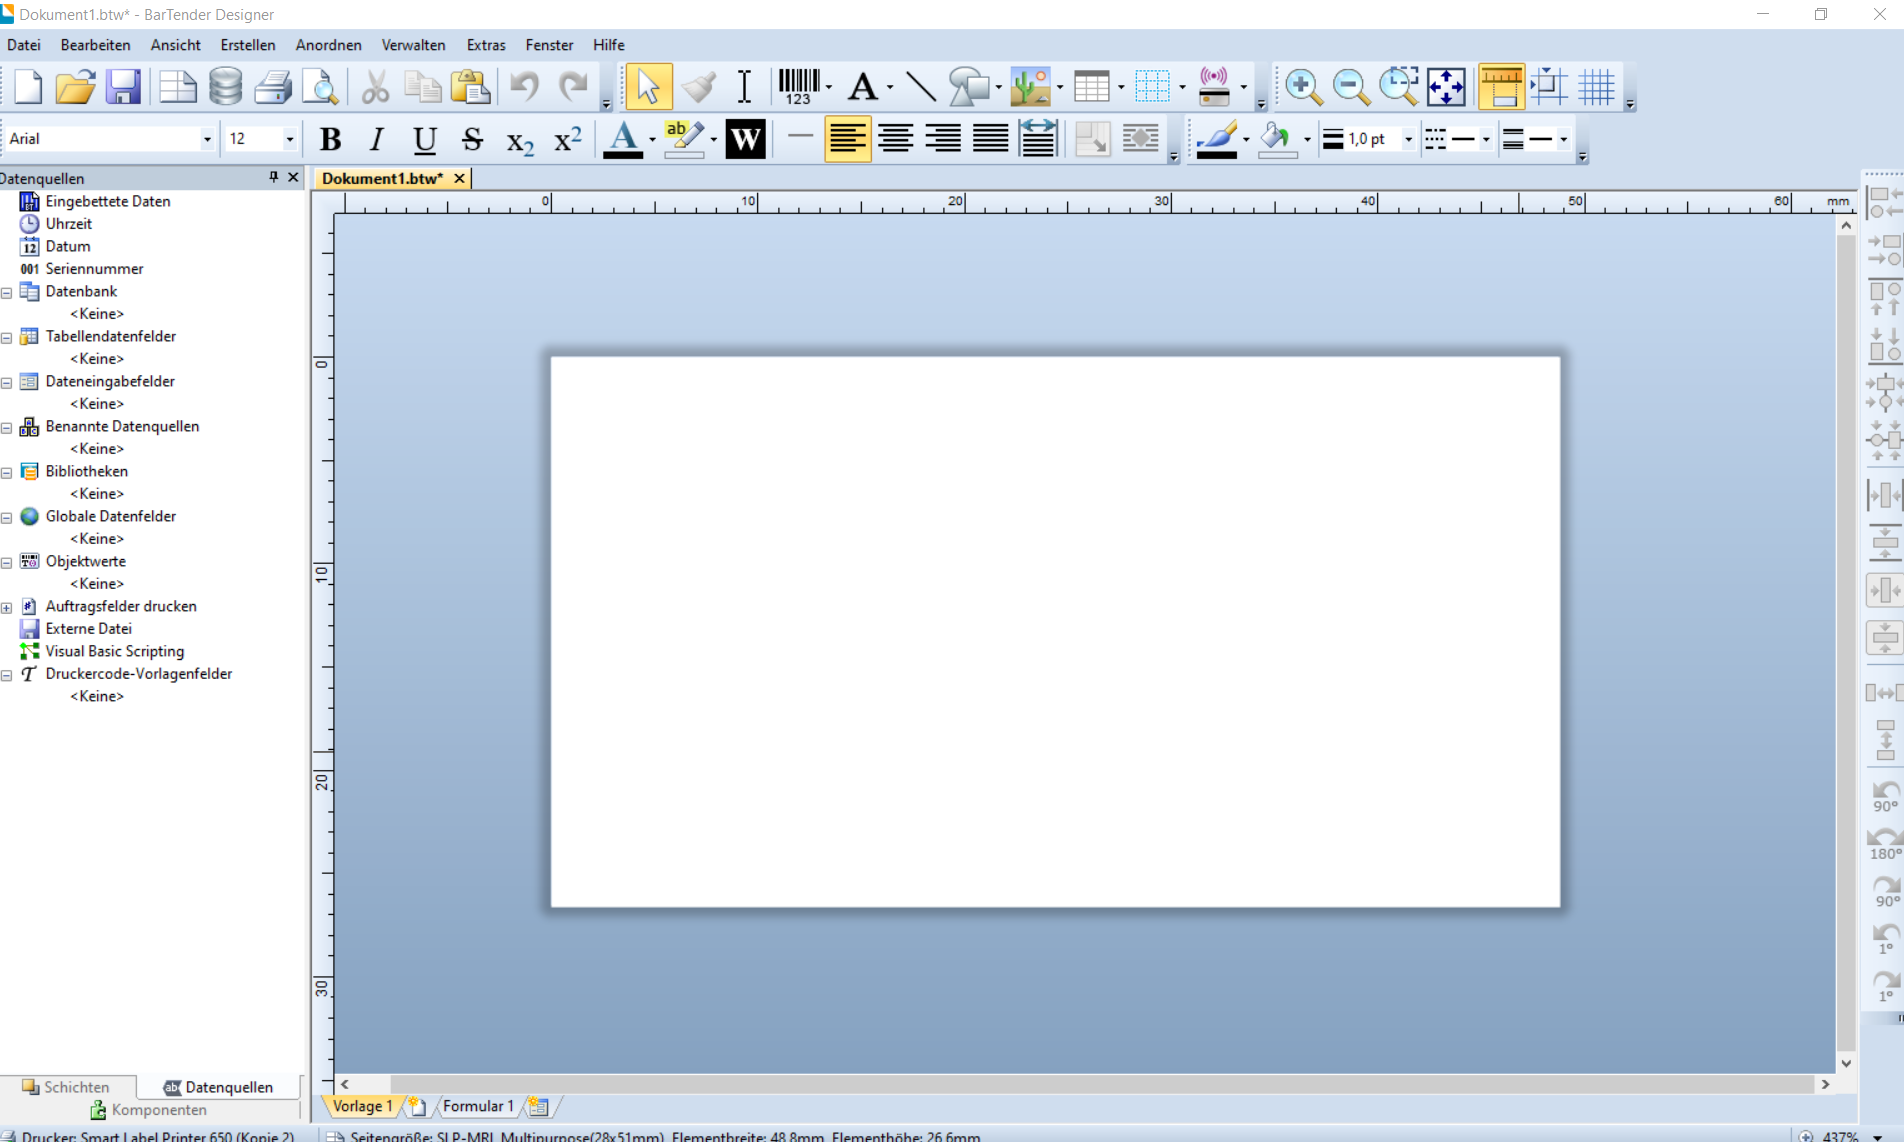Click the database connection setup icon
This screenshot has width=1904, height=1142.
tap(225, 87)
